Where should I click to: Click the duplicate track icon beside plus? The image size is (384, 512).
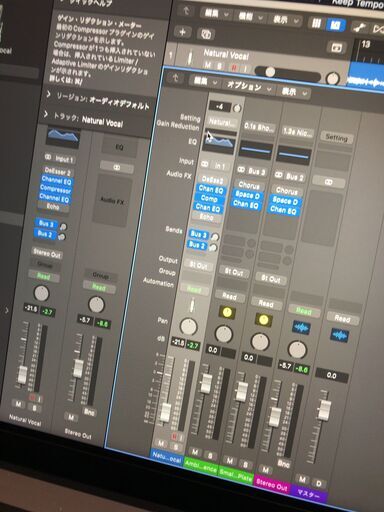pos(206,34)
